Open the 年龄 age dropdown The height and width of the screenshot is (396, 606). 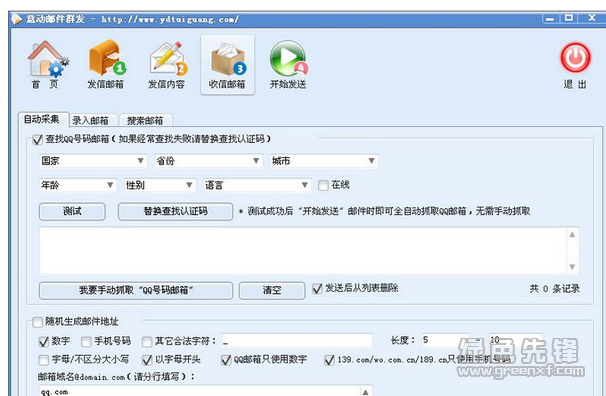[x=78, y=185]
